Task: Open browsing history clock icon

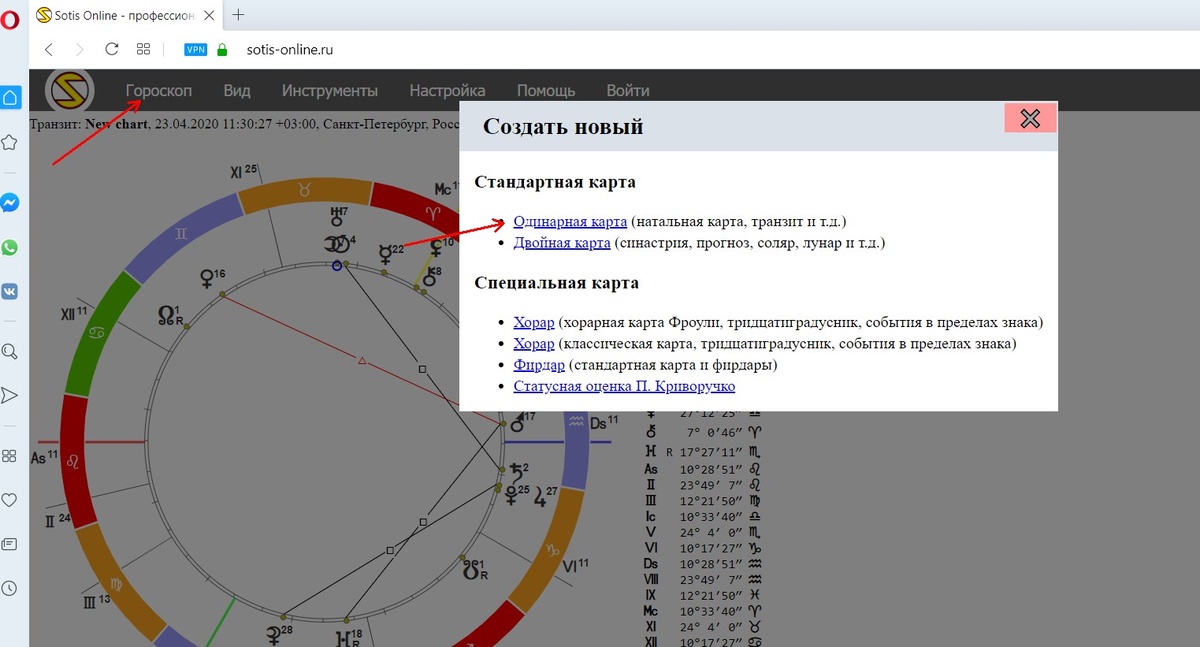Action: [10, 589]
